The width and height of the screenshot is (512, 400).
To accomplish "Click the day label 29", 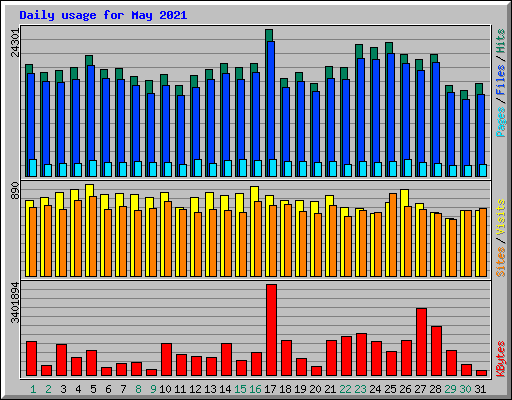I will [450, 389].
